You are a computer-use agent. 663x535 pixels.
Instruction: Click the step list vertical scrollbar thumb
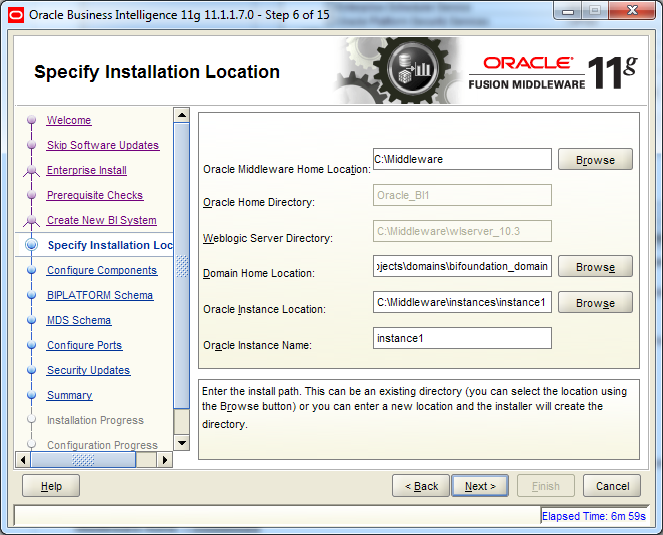182,266
